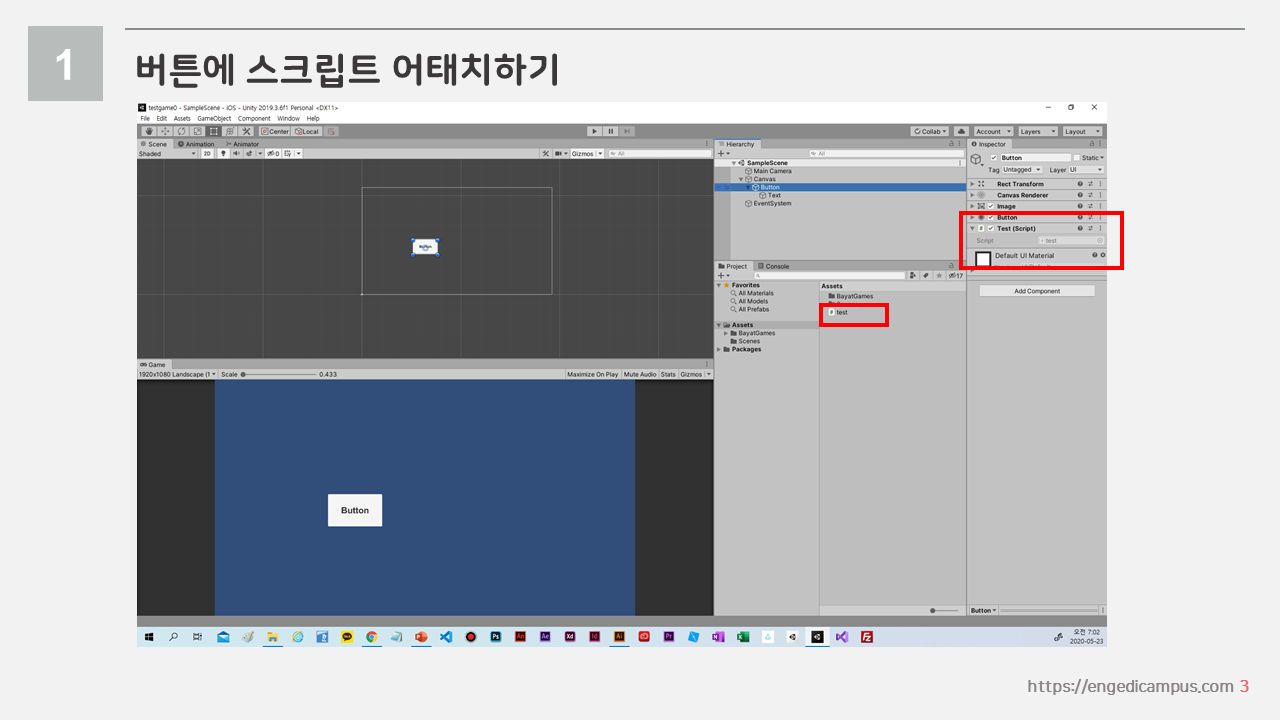Disable the Image component checkbox

991,206
